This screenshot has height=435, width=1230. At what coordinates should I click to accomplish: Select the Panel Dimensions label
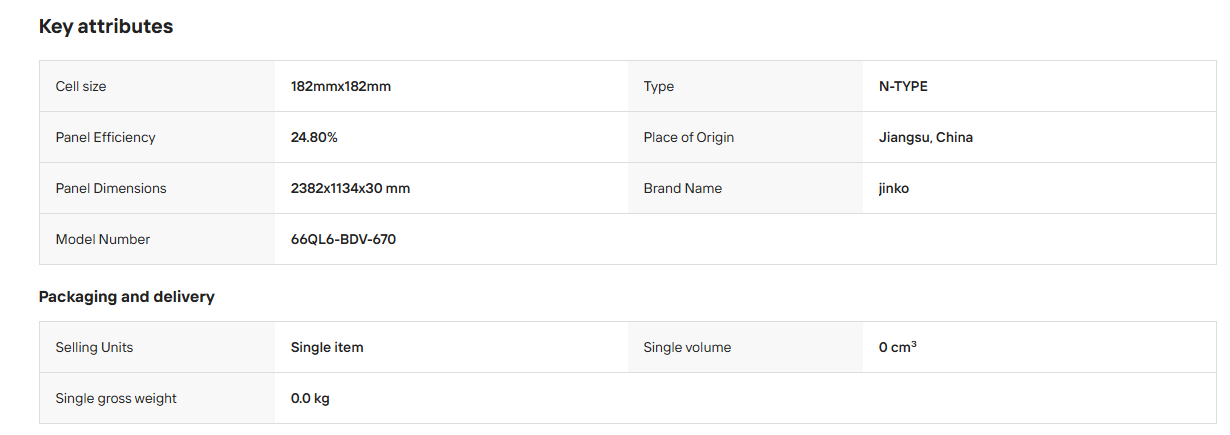111,189
